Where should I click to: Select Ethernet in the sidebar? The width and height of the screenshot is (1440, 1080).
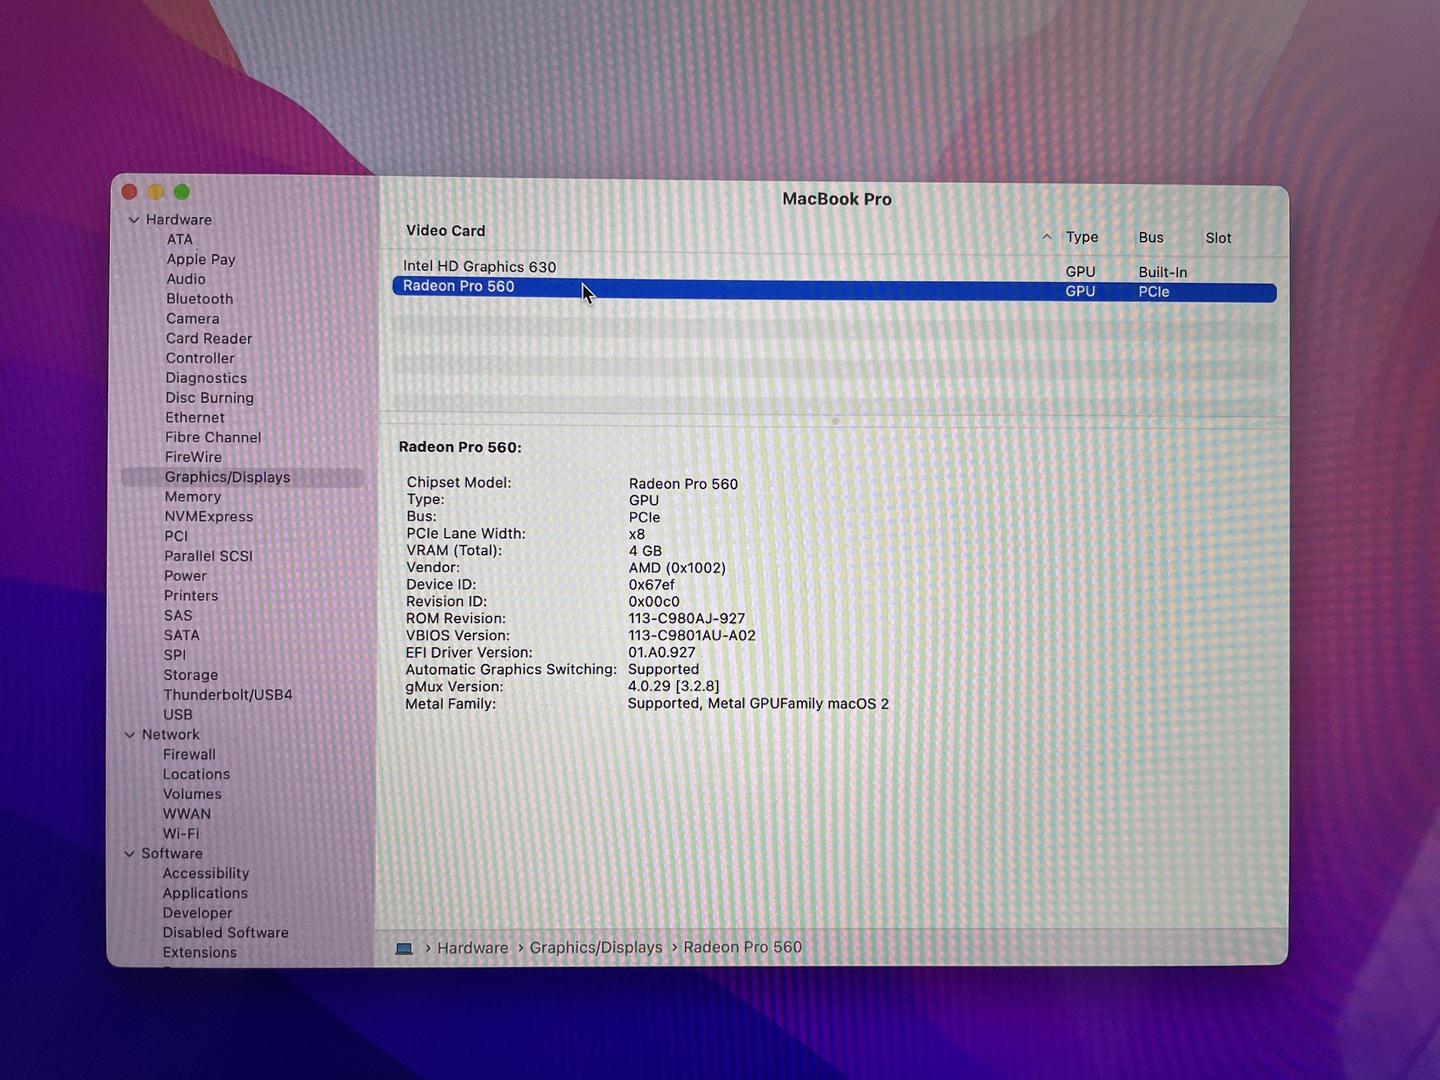point(195,418)
